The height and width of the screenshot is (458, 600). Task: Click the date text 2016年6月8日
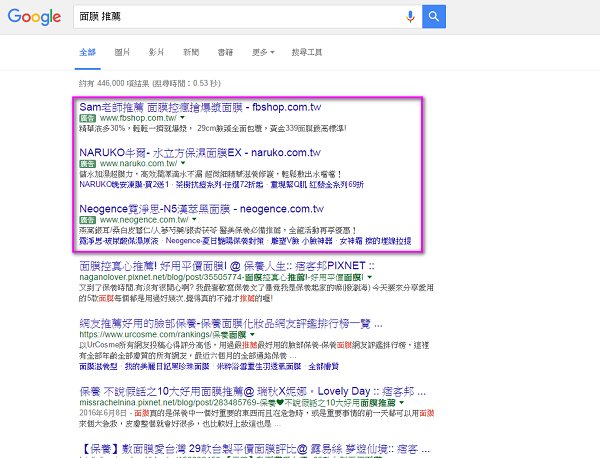103,413
